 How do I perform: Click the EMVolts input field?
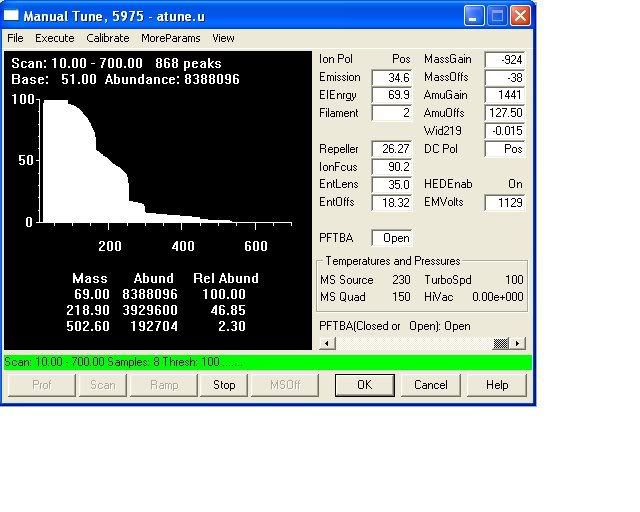pos(505,203)
